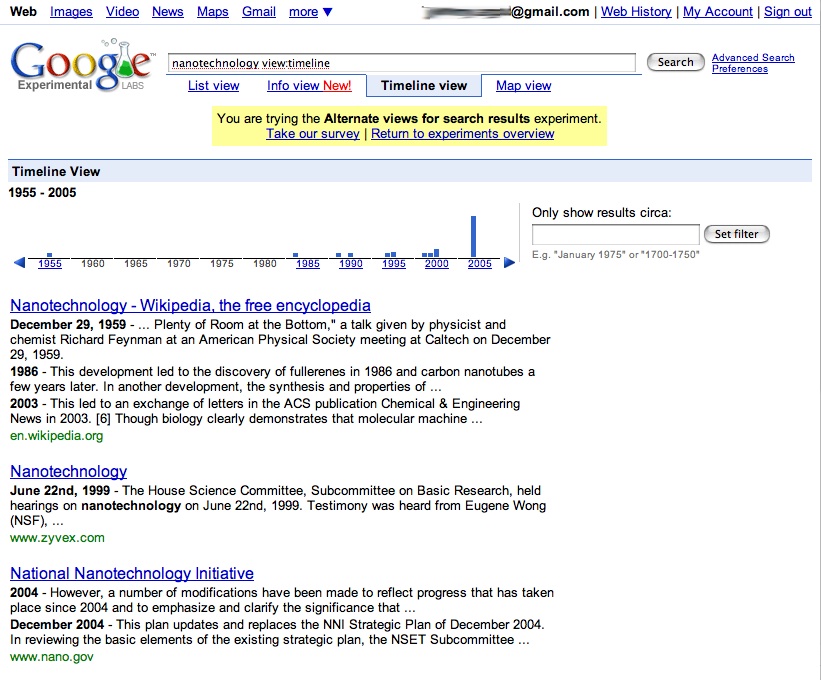
Task: Open My Account link
Action: coord(718,12)
